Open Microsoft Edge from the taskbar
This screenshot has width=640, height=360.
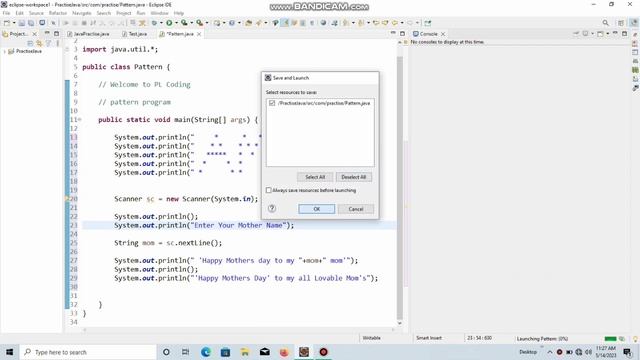pos(206,352)
